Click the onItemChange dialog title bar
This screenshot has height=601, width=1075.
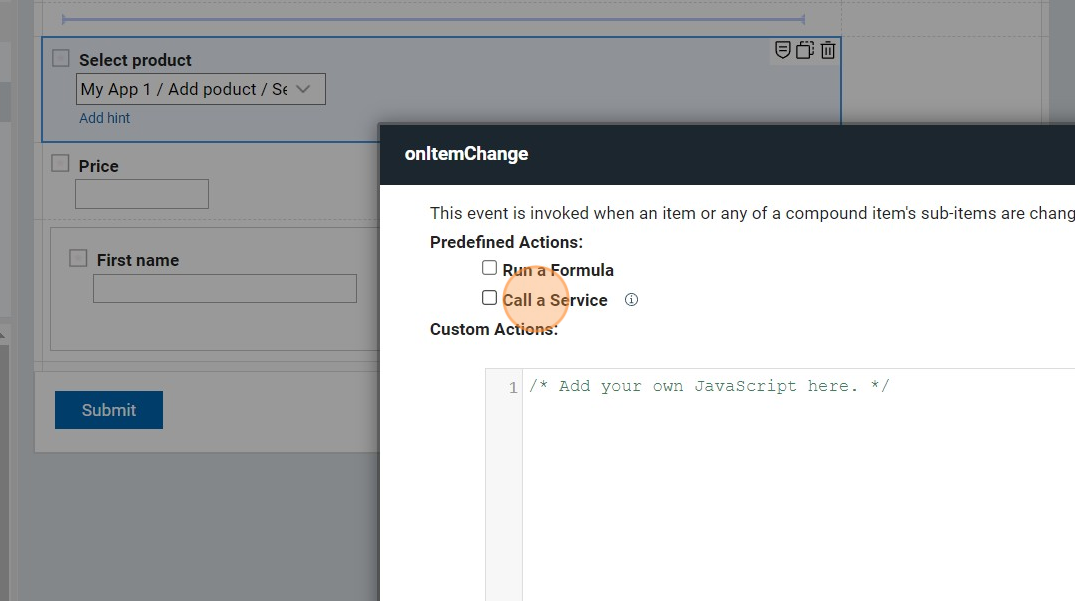tap(700, 154)
